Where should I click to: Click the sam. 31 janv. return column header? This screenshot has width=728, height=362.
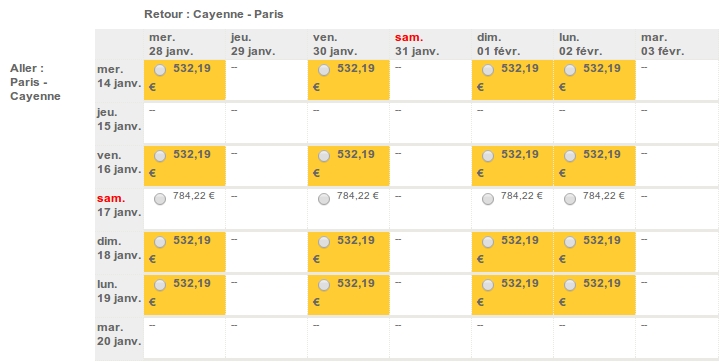pyautogui.click(x=417, y=45)
